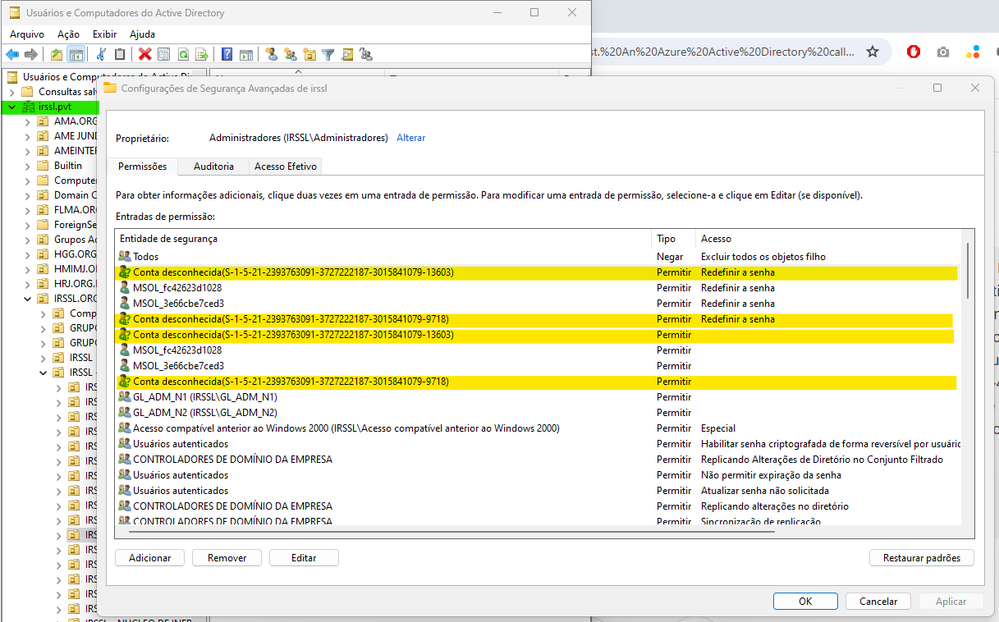Click the Alterar owner link
This screenshot has height=622, width=999.
tap(411, 138)
